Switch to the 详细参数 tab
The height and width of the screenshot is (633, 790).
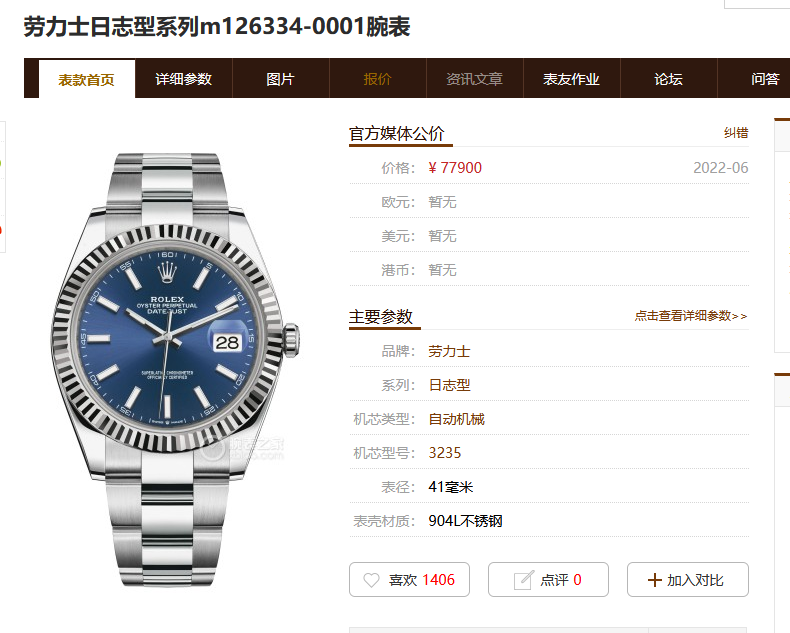[x=184, y=79]
